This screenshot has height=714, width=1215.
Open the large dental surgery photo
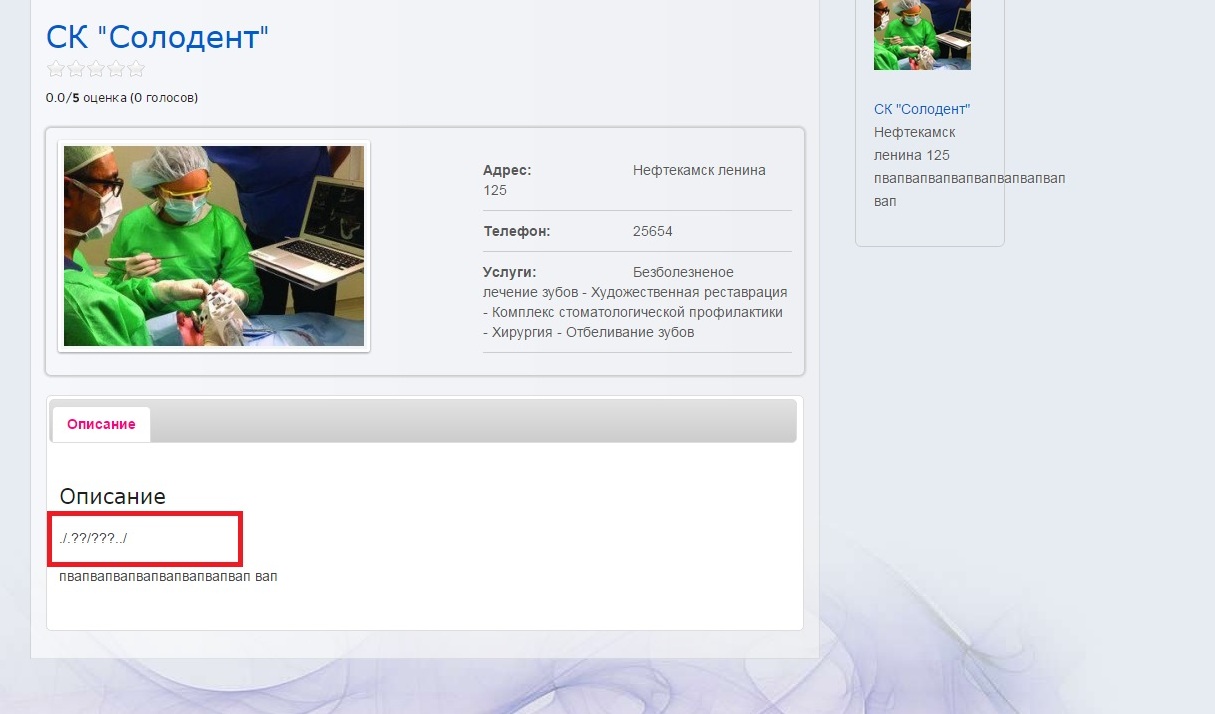[214, 246]
